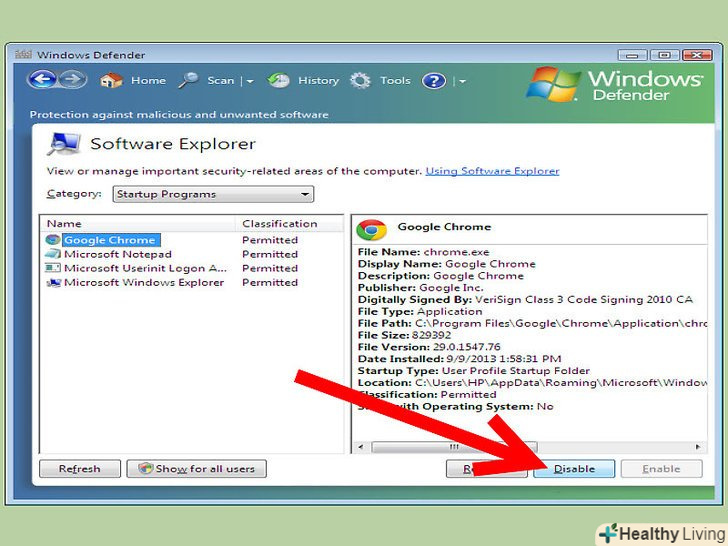Click the Forward navigation arrow
The image size is (728, 546).
pos(72,80)
